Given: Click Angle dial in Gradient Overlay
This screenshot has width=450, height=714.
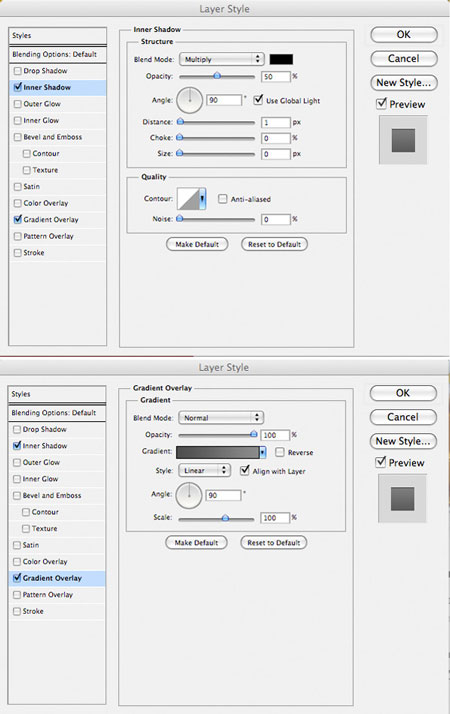Looking at the screenshot, I should 189,495.
